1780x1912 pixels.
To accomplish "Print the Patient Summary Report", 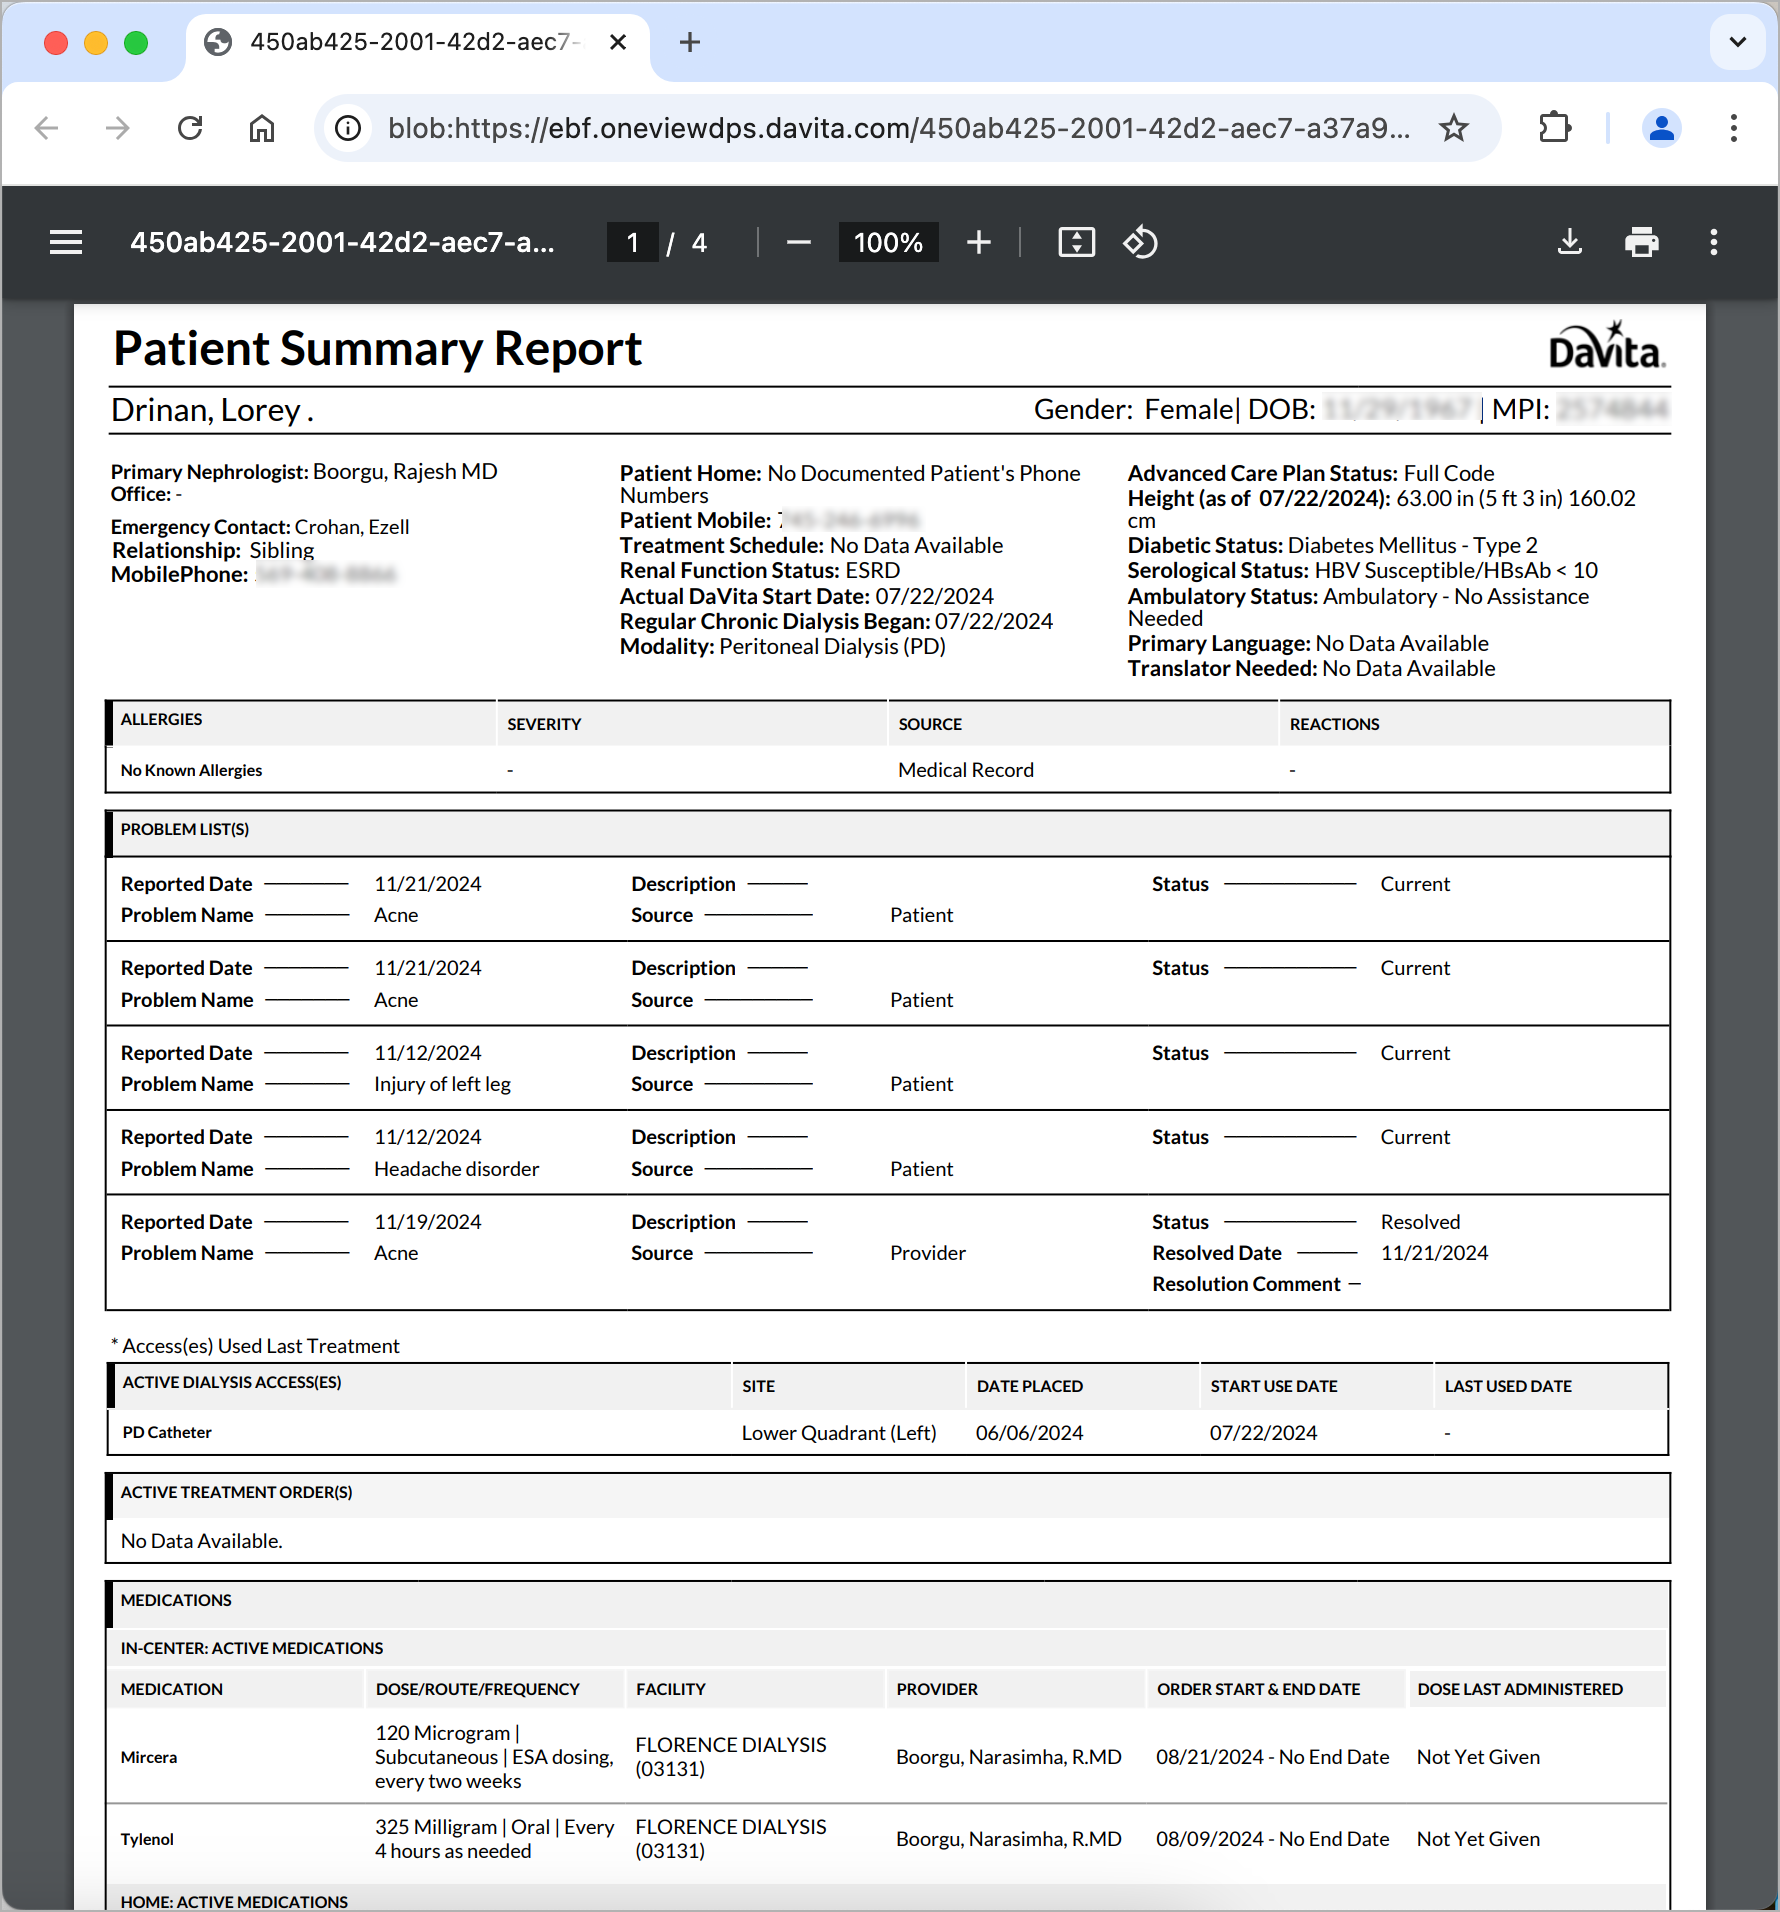I will (x=1641, y=242).
